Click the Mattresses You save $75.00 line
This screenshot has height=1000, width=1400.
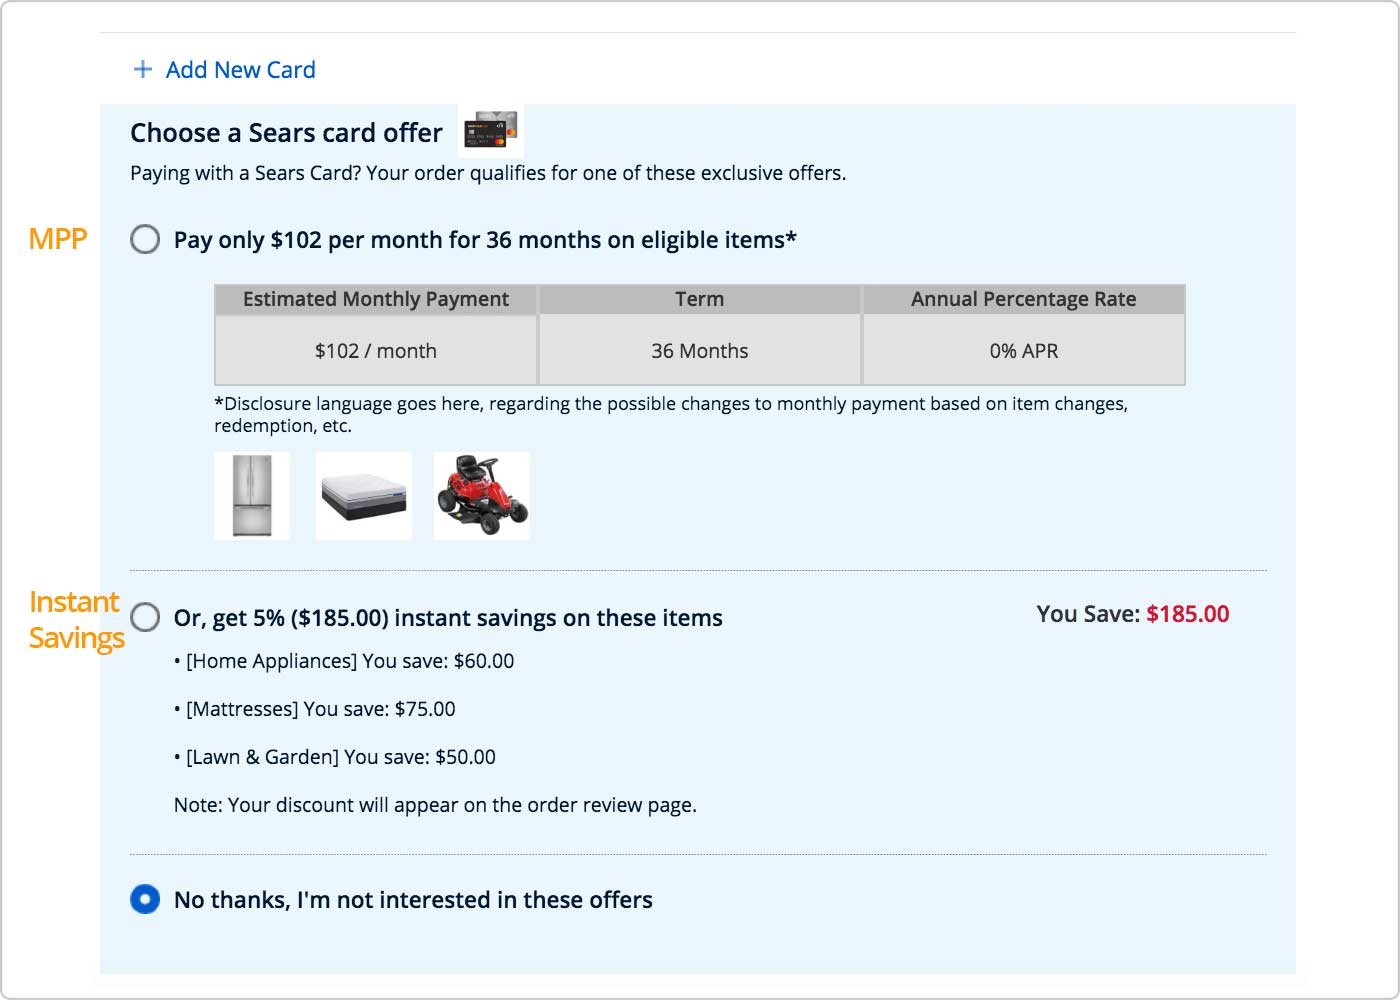(315, 709)
